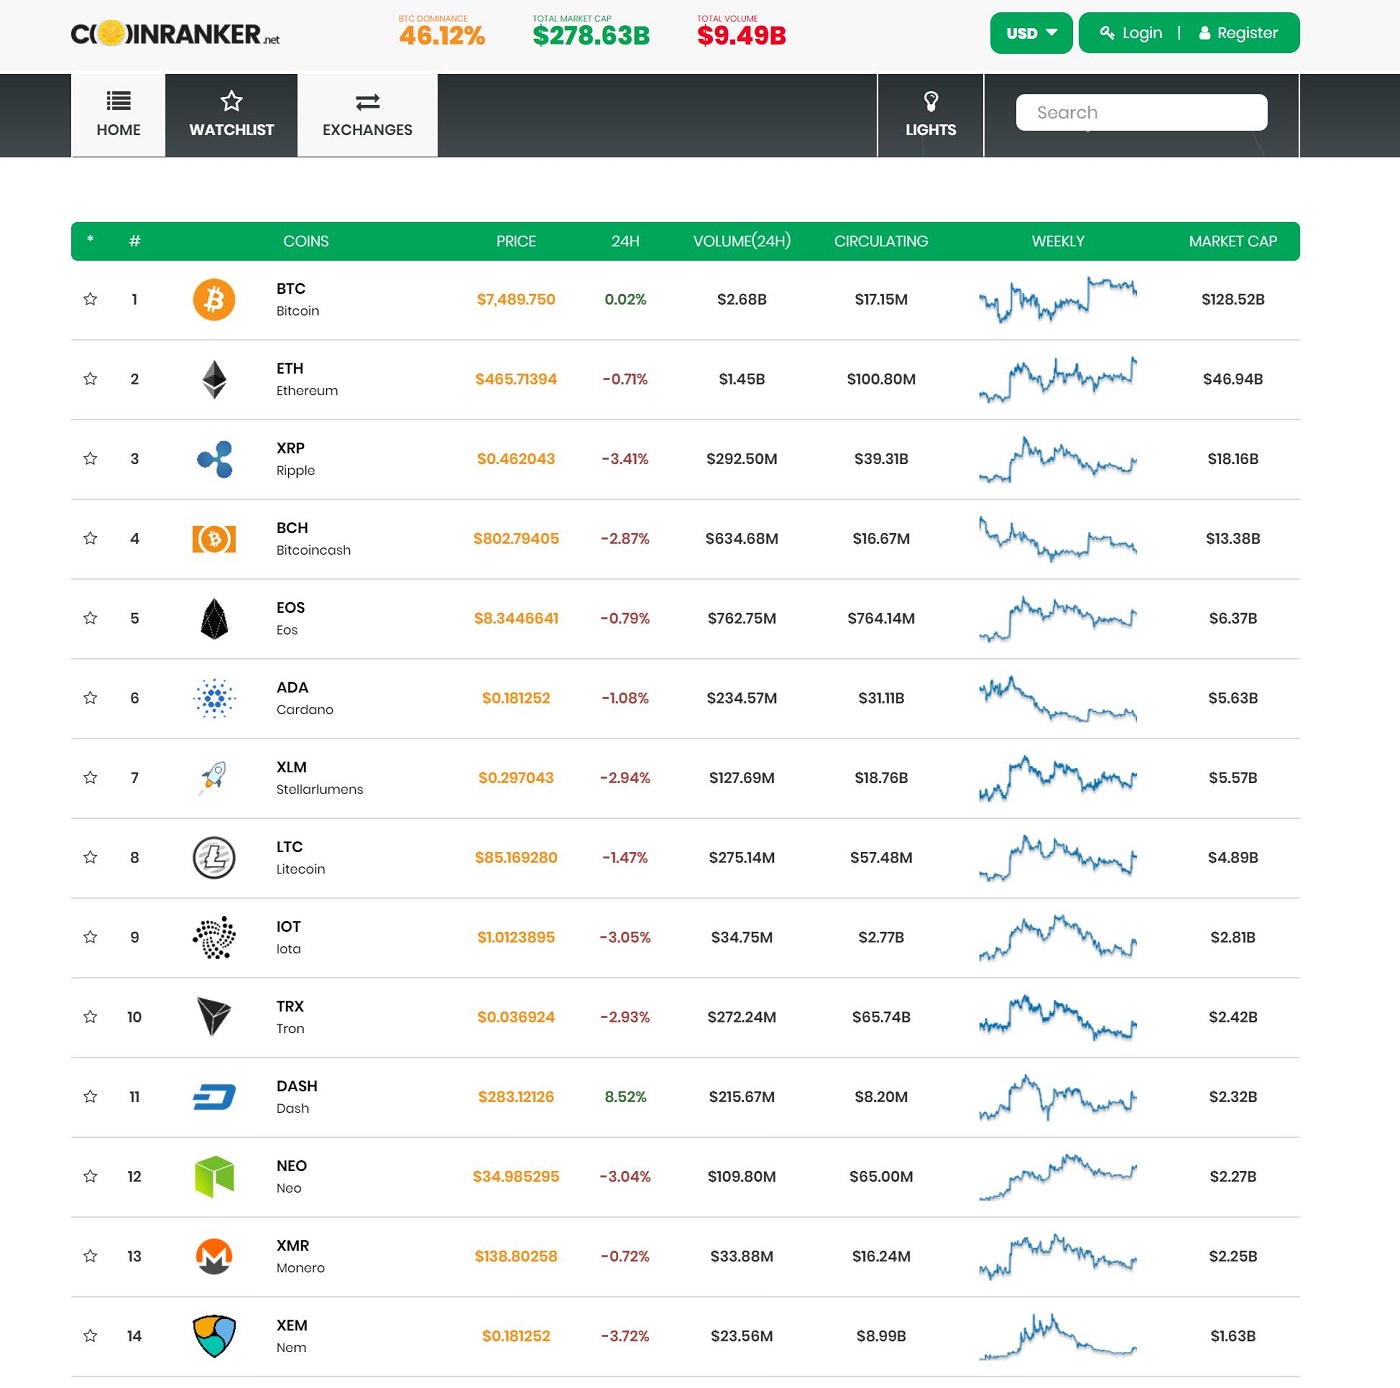Viewport: 1400px width, 1388px height.
Task: Click Bitcoin's weekly sparkline chart
Action: point(1058,300)
